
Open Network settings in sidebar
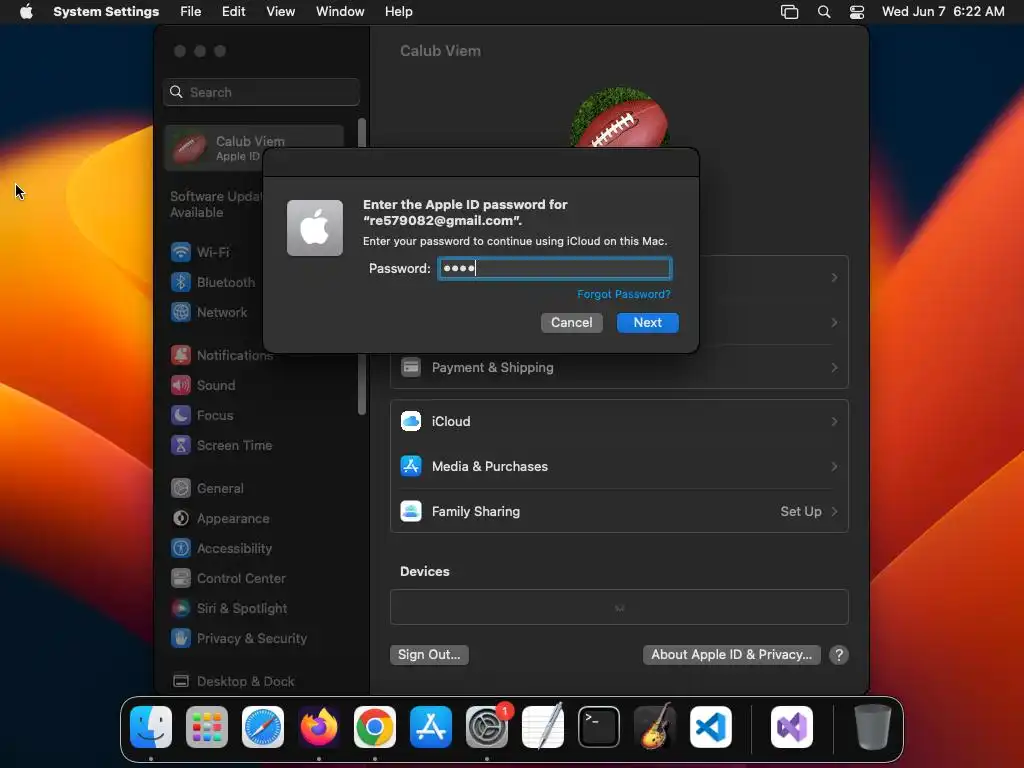[x=209, y=312]
